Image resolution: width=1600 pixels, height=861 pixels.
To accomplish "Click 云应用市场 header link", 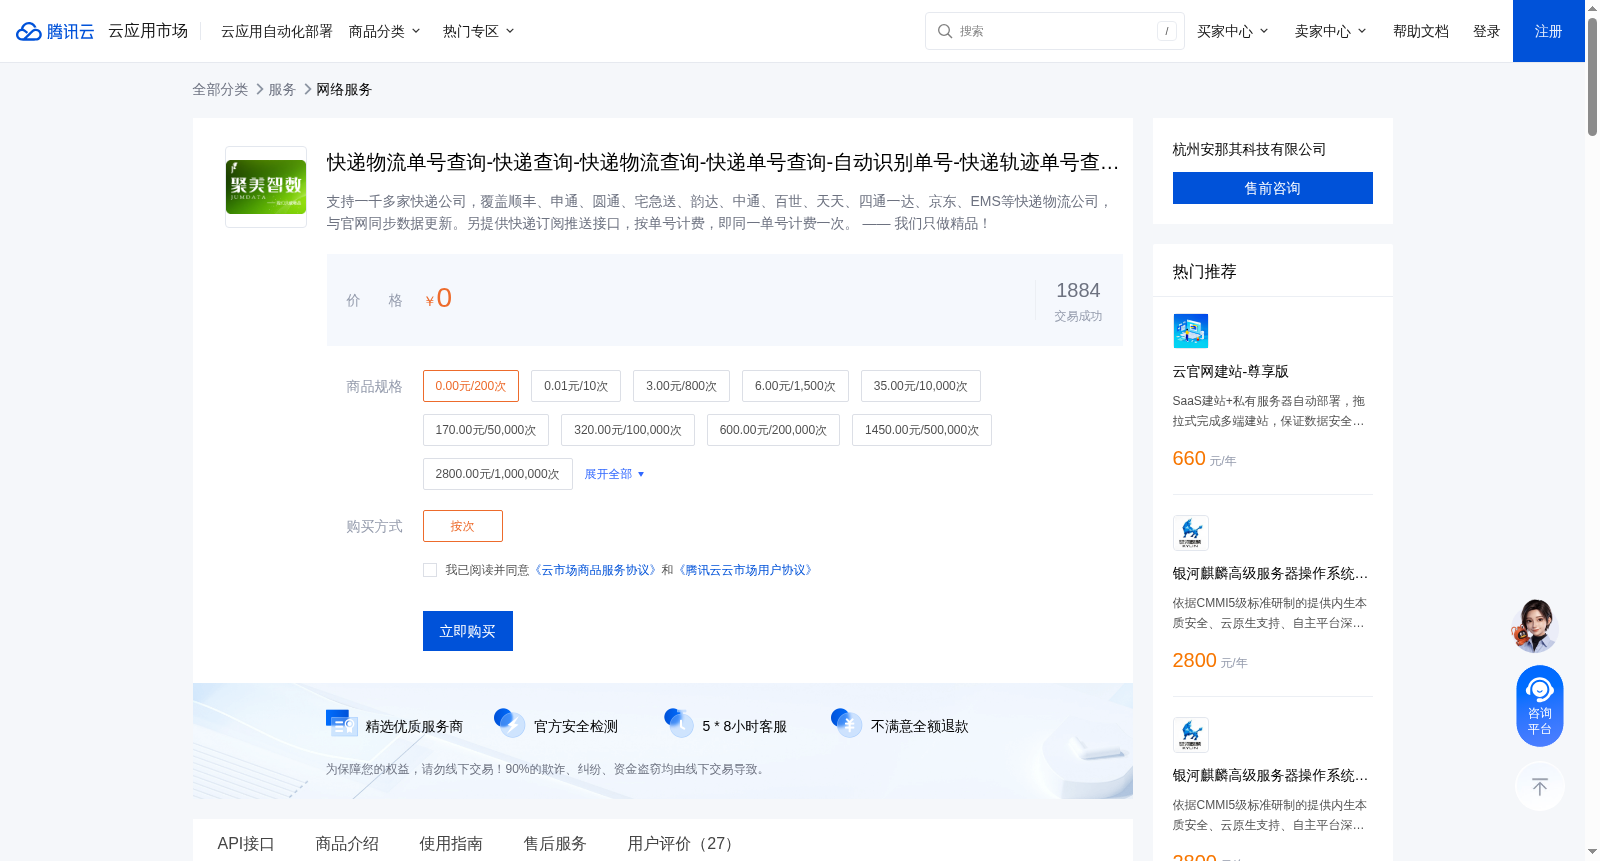I will (148, 31).
